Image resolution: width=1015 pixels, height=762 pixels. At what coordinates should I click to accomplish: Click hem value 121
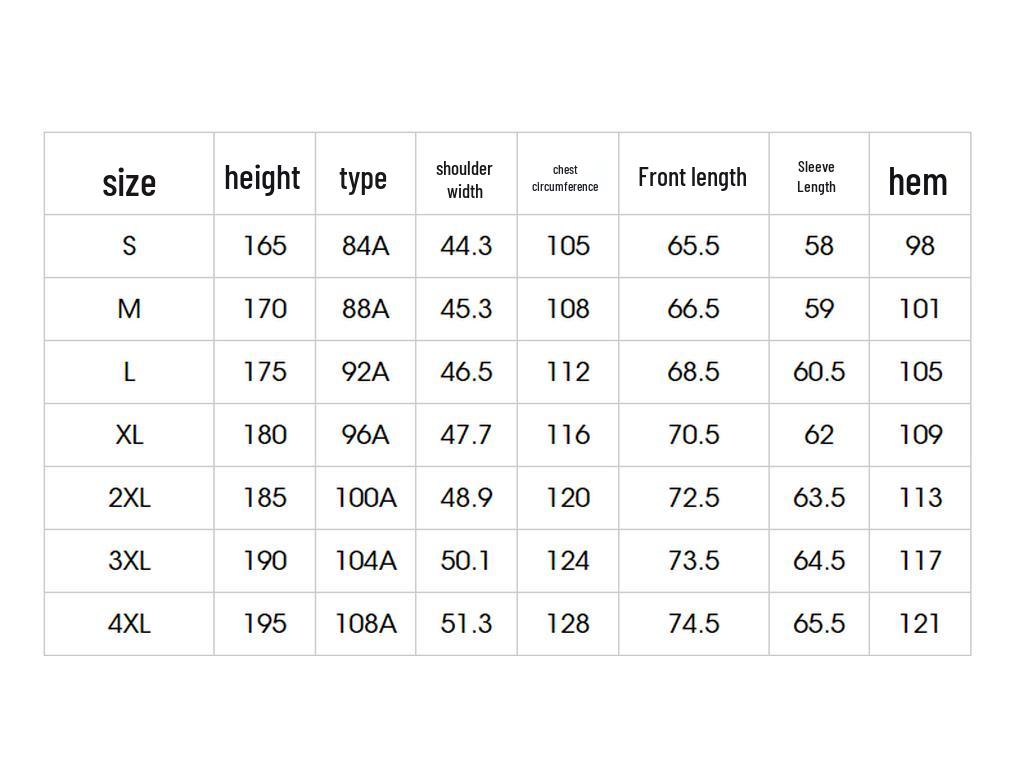click(x=919, y=624)
